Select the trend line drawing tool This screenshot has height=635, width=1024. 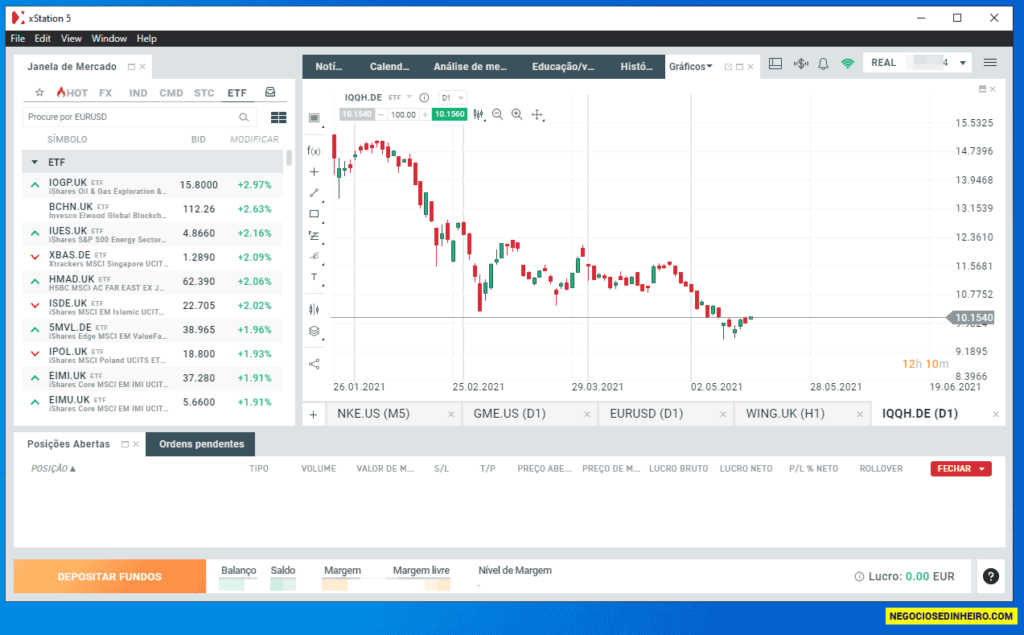(314, 193)
